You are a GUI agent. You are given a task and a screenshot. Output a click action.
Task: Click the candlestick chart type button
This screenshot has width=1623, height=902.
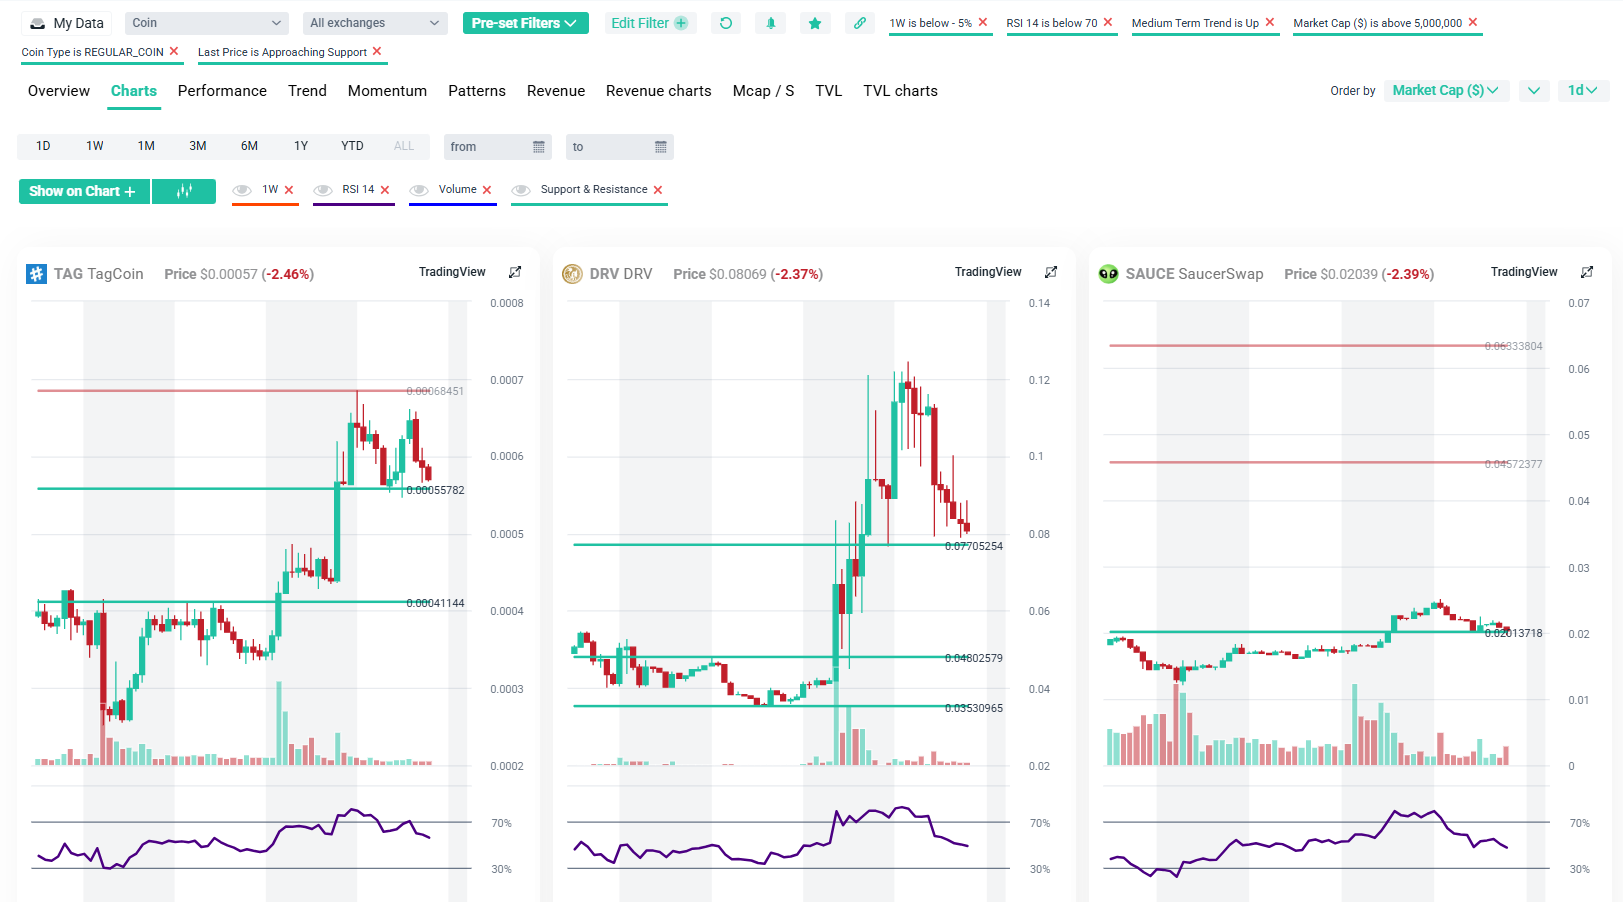[x=184, y=191]
